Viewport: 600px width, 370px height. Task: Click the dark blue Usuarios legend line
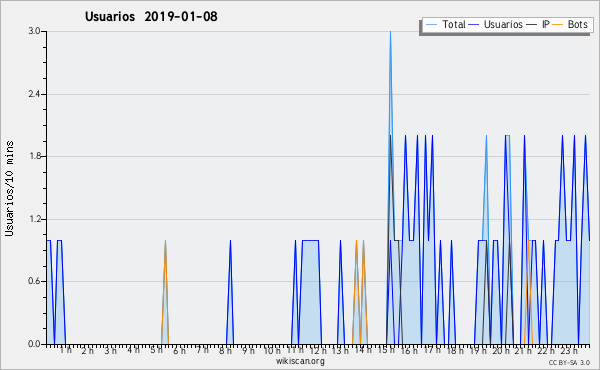tap(474, 25)
